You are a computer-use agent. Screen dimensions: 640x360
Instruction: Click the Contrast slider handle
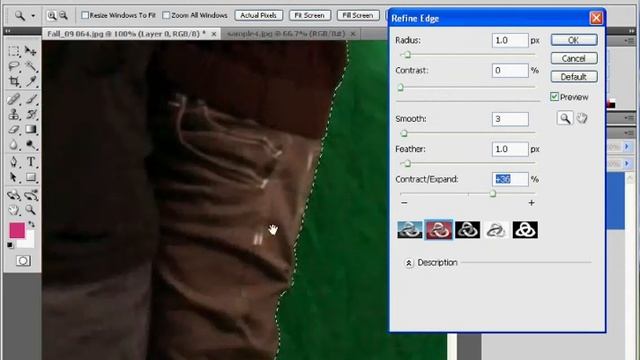[400, 87]
